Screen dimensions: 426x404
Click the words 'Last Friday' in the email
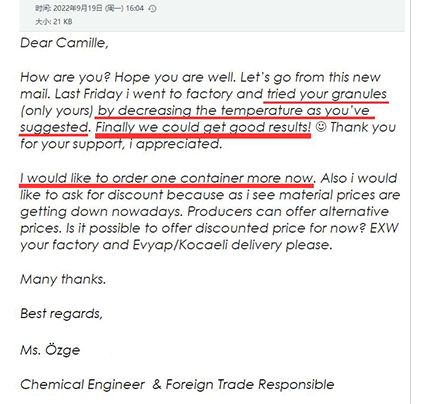(89, 94)
